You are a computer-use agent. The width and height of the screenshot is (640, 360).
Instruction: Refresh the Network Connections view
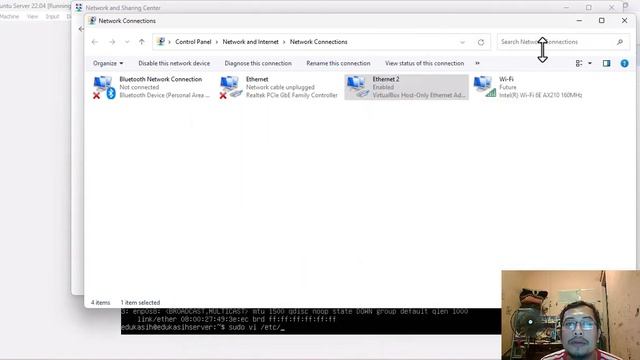[481, 42]
